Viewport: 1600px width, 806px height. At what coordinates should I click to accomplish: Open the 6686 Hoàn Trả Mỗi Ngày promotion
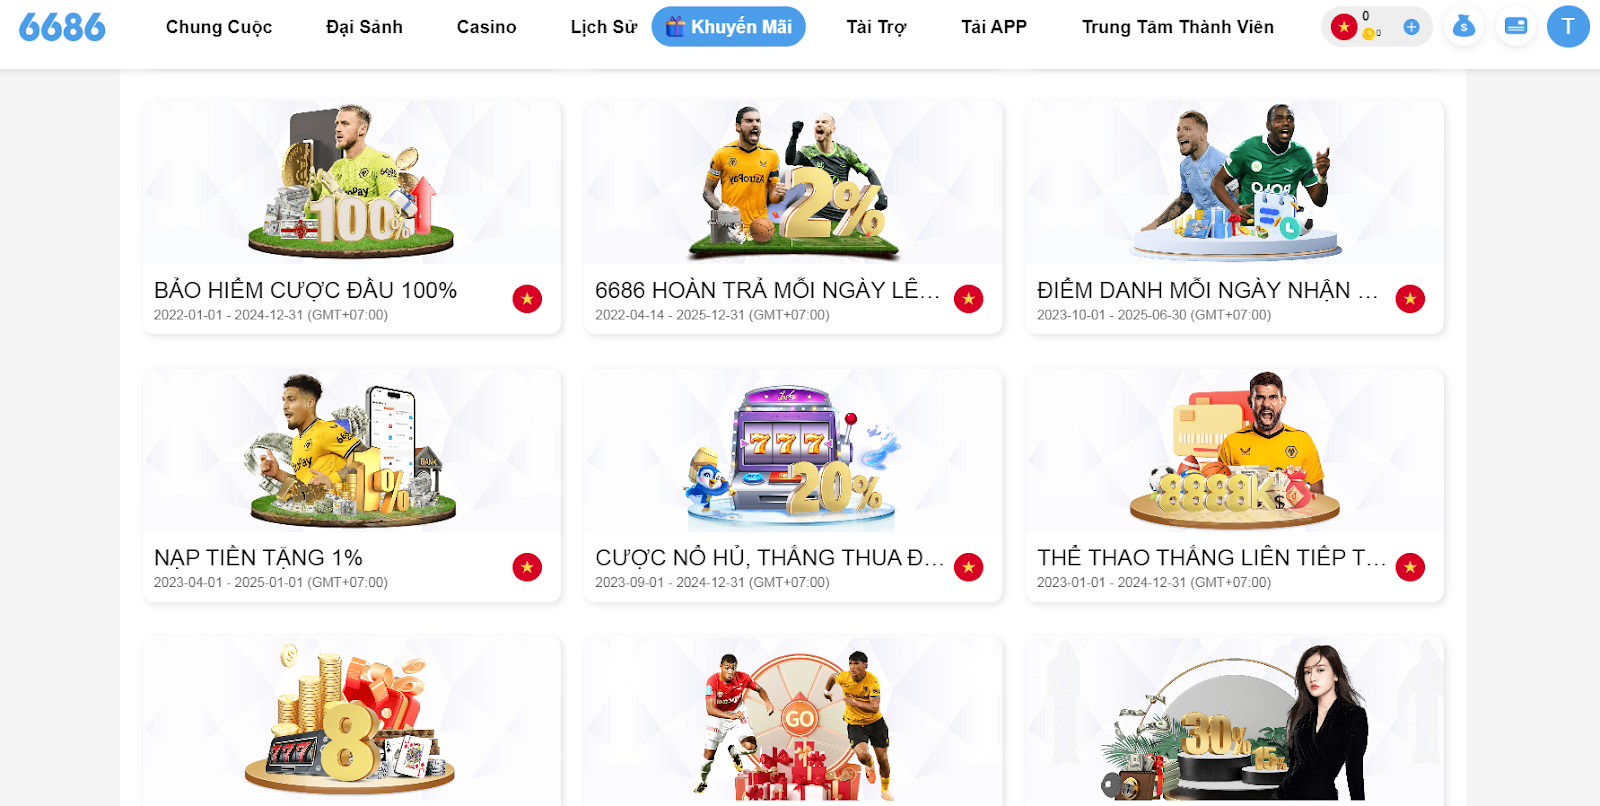point(793,217)
